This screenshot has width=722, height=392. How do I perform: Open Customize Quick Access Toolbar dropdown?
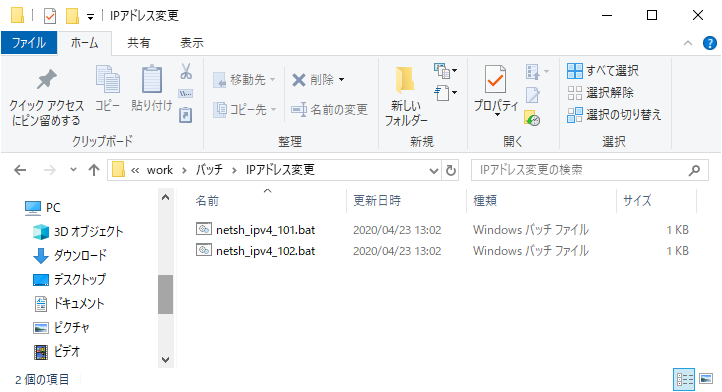click(x=91, y=17)
